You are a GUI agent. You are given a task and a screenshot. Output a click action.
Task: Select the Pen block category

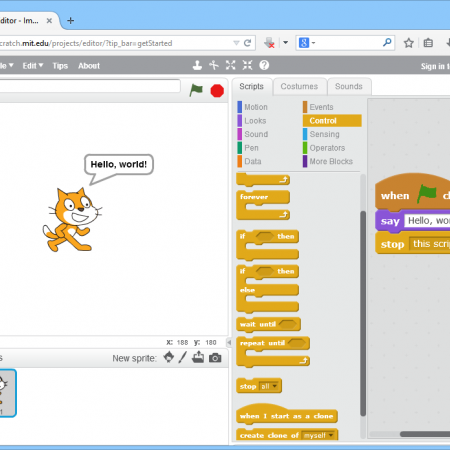251,148
